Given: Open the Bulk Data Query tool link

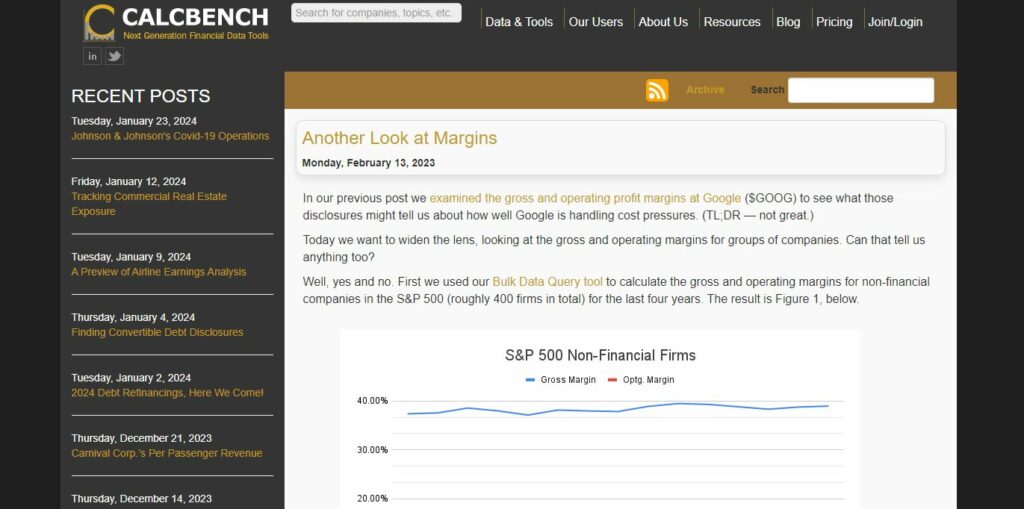Looking at the screenshot, I should tap(547, 282).
